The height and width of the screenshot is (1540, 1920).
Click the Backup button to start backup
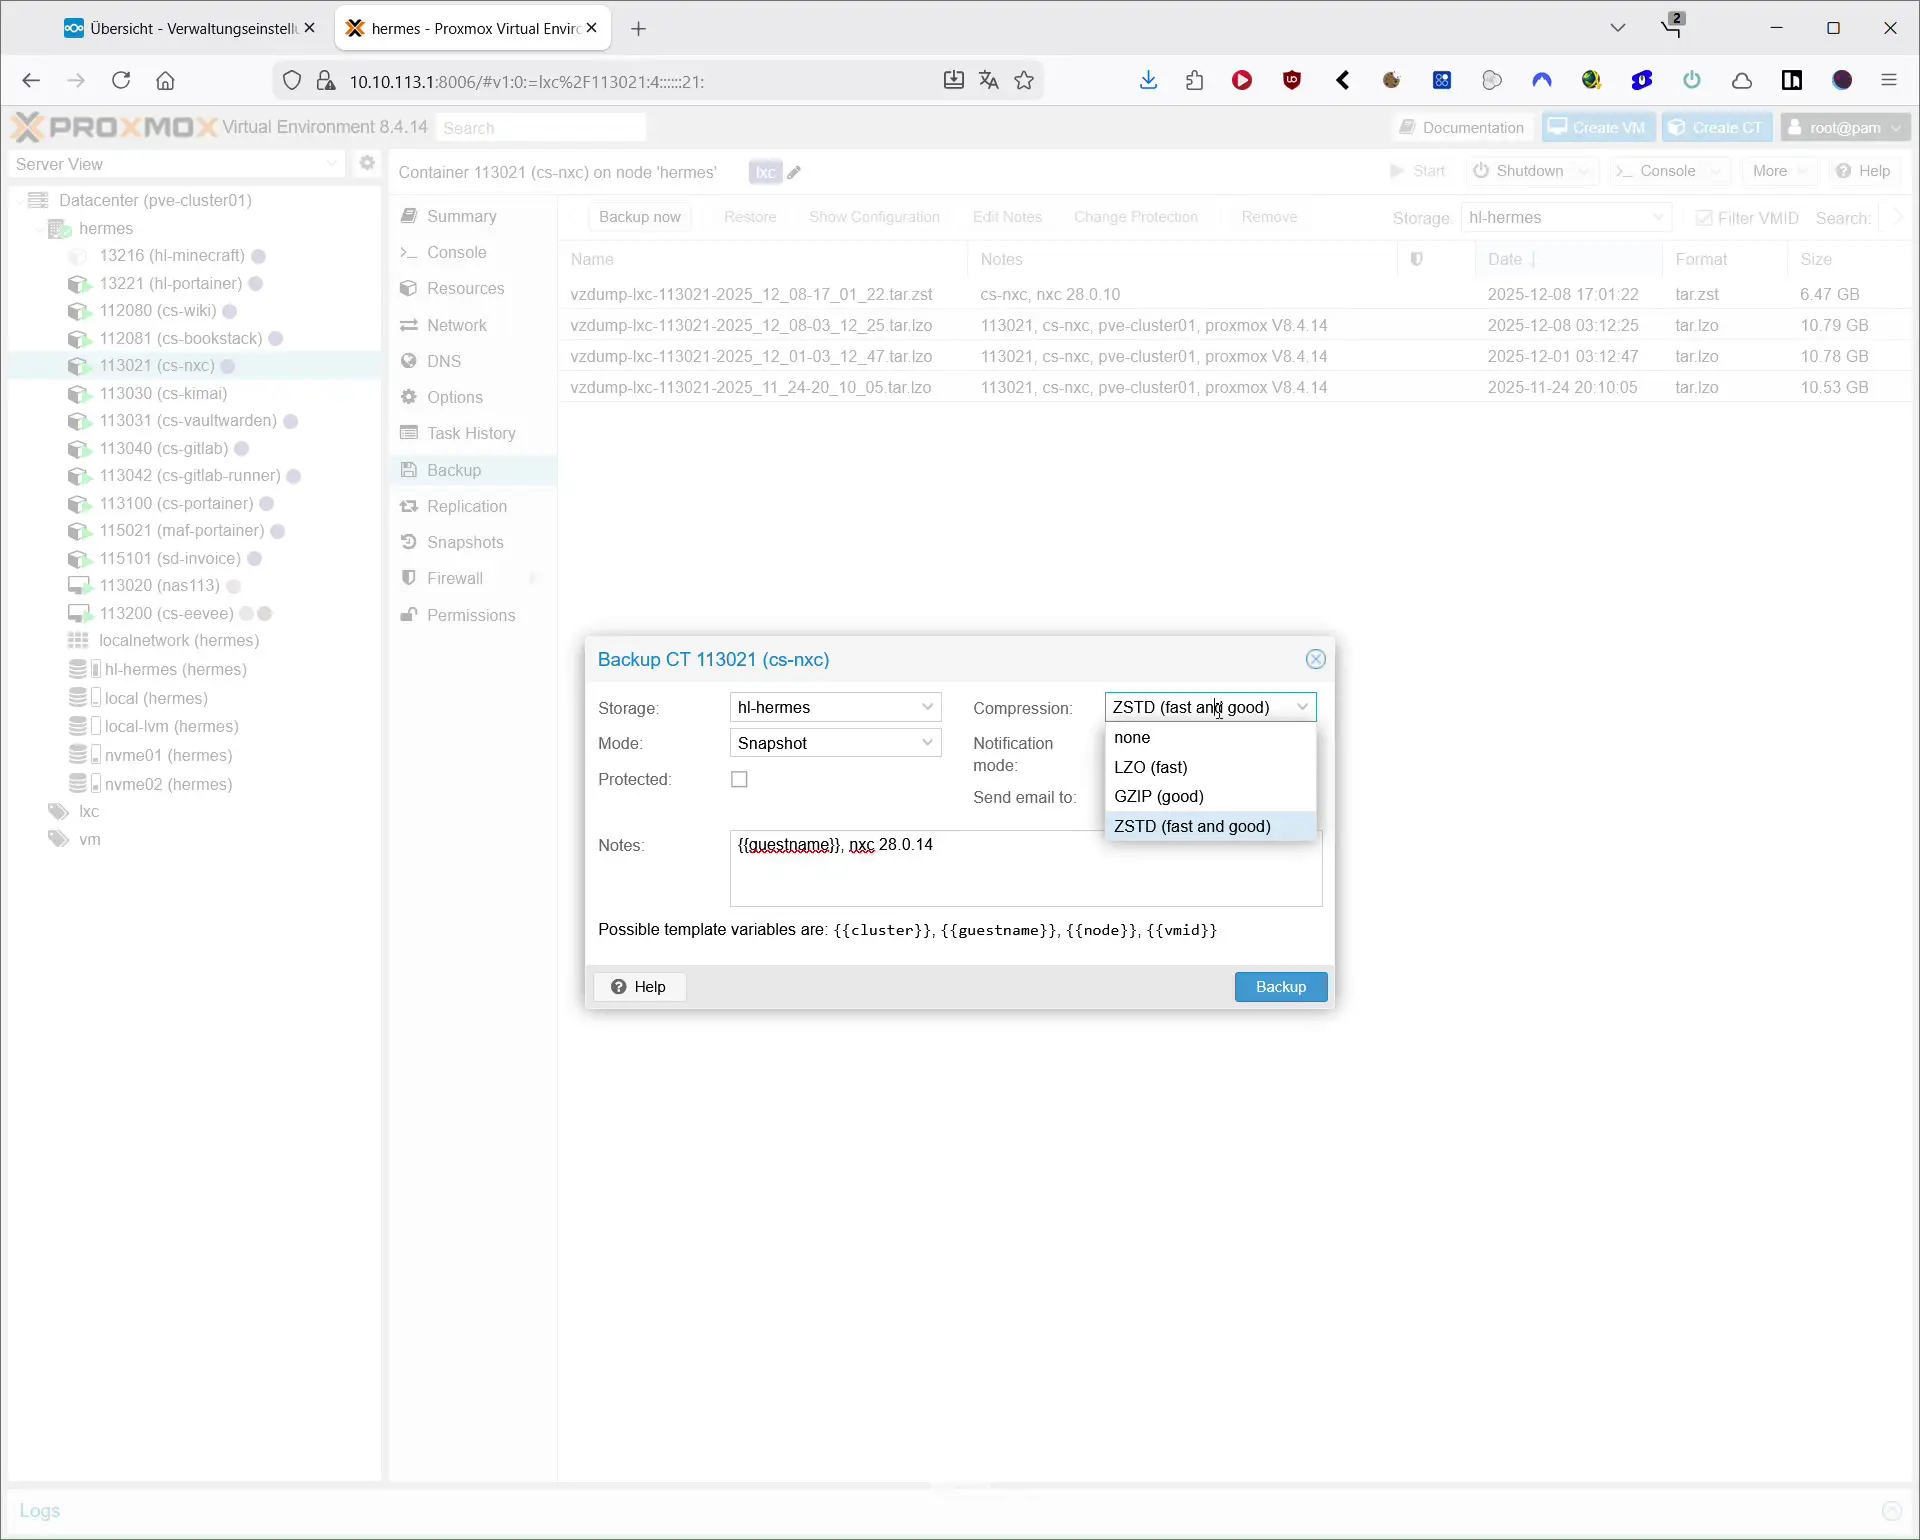pyautogui.click(x=1280, y=986)
